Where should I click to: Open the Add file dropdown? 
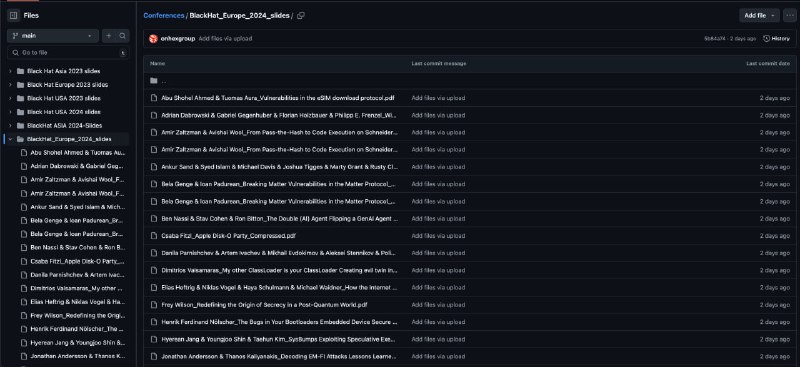(759, 15)
